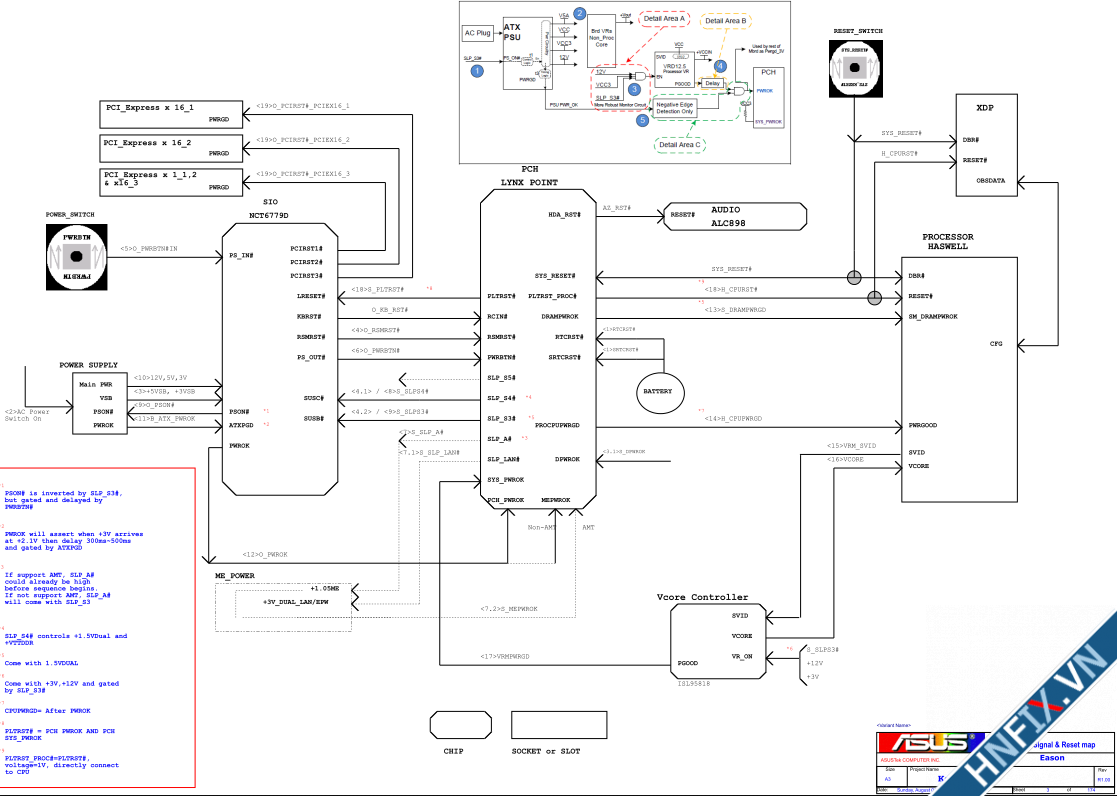Click blue numbered circle 1 near SLP_S3#
This screenshot has height=796, width=1117.
click(477, 71)
